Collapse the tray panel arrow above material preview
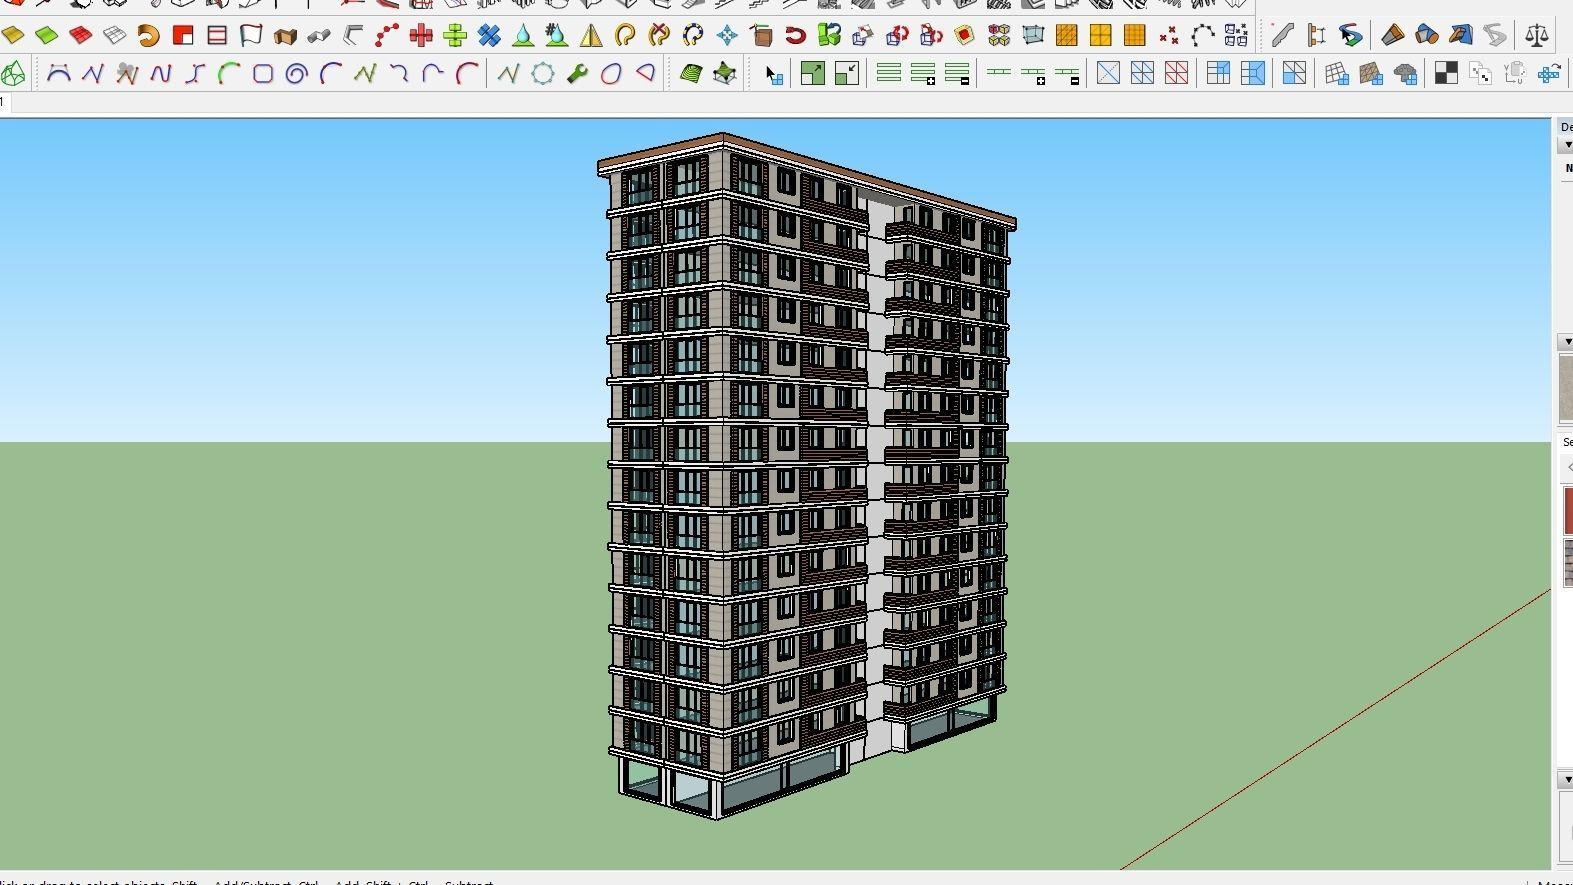The width and height of the screenshot is (1573, 885). [x=1567, y=342]
